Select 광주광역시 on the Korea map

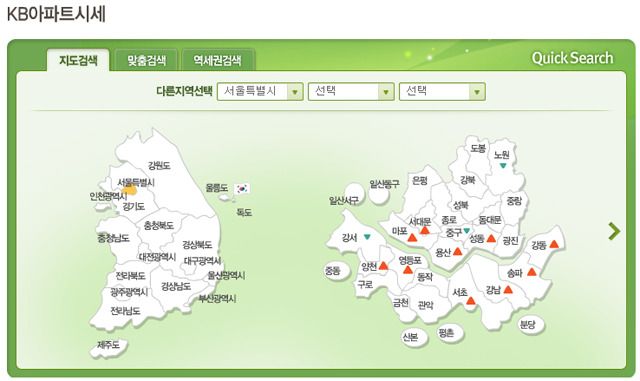click(129, 292)
